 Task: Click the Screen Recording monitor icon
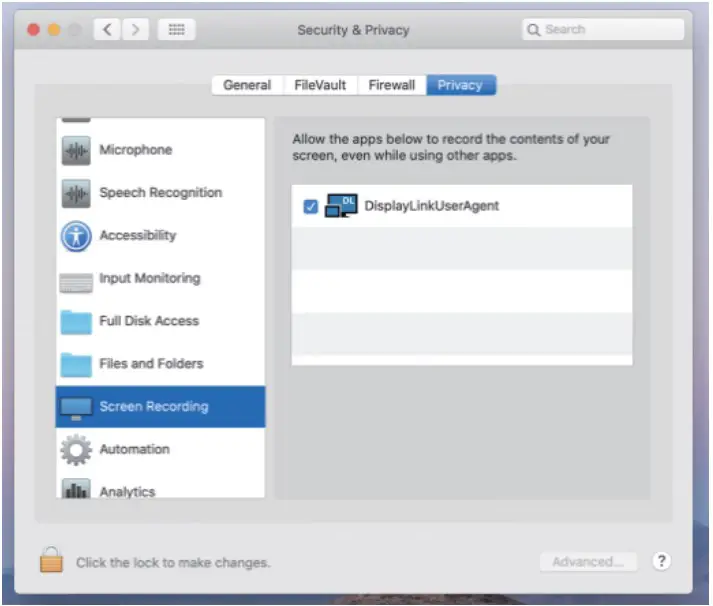(x=76, y=408)
